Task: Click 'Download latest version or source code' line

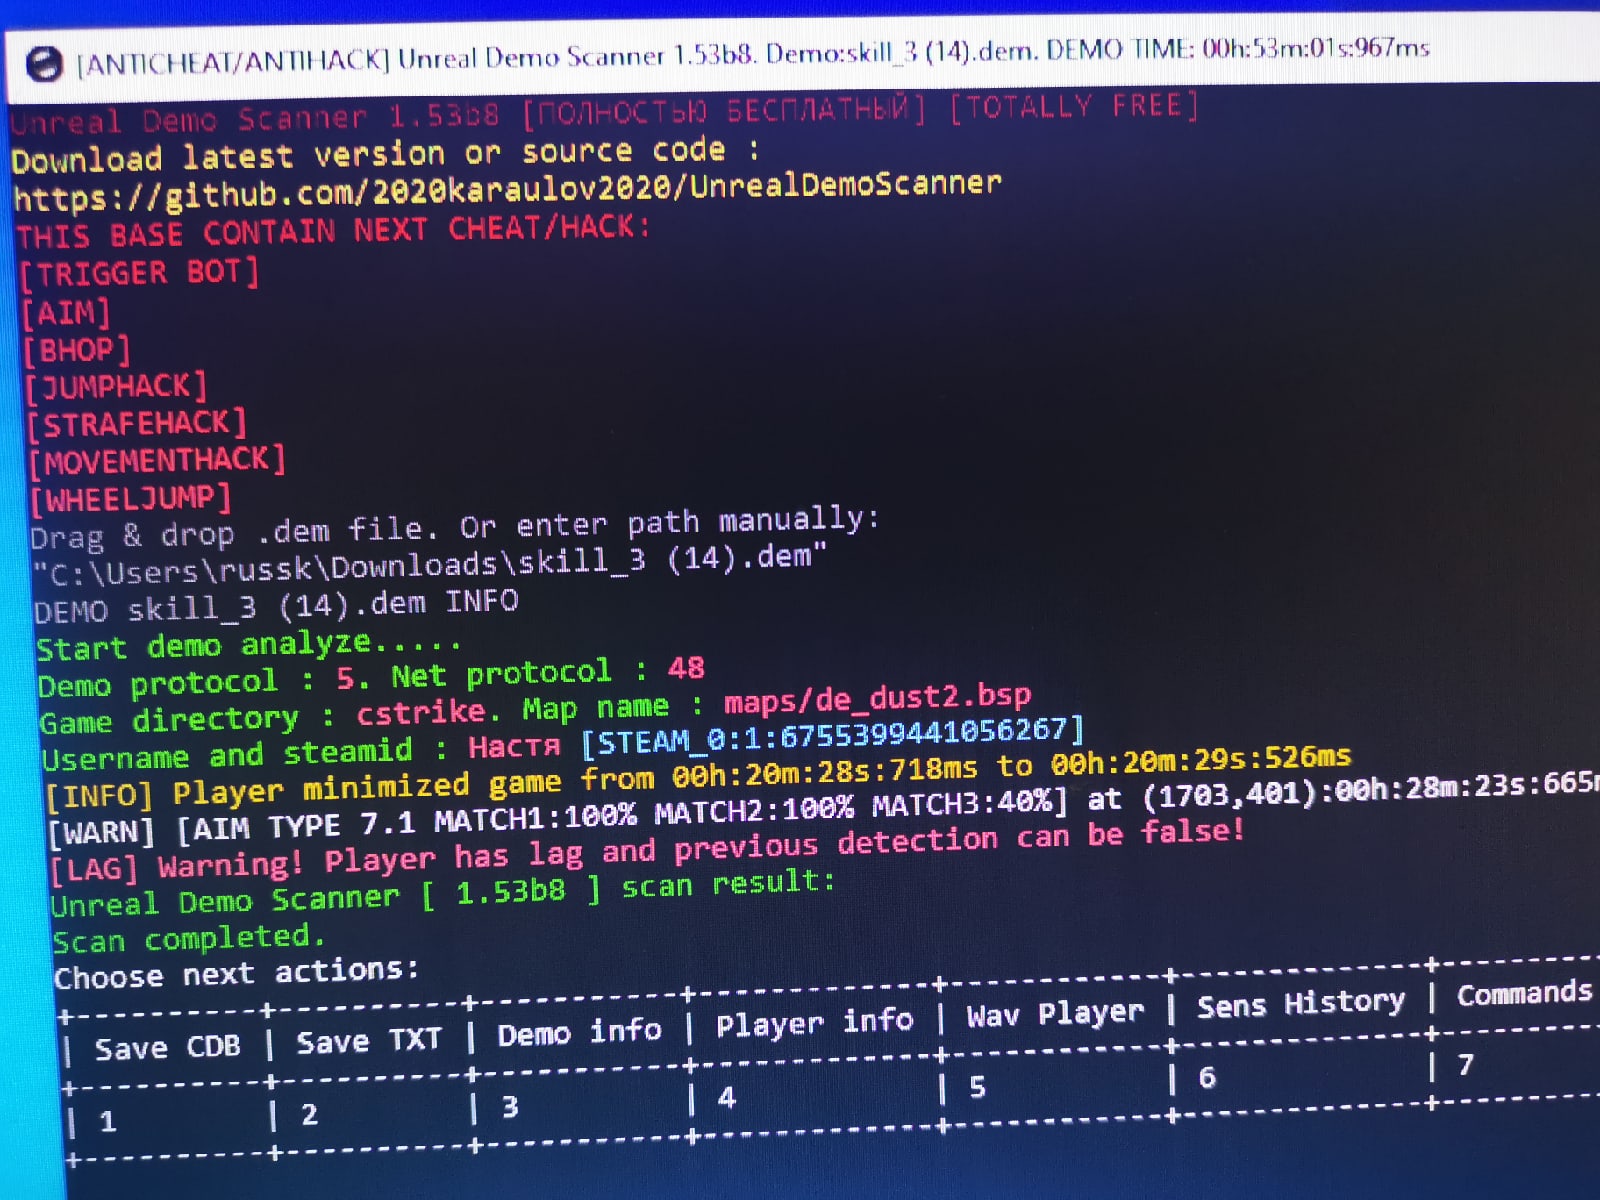Action: (386, 154)
